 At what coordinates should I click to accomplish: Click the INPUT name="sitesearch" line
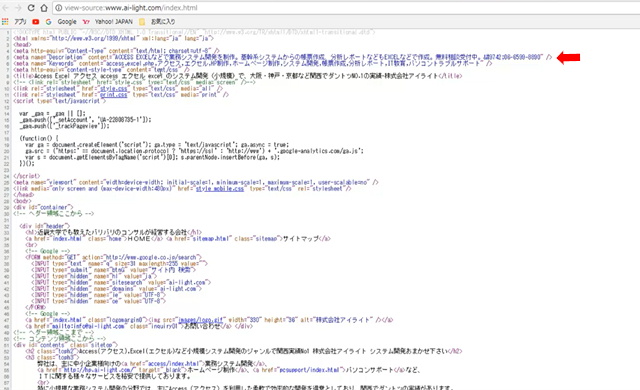click(121, 283)
